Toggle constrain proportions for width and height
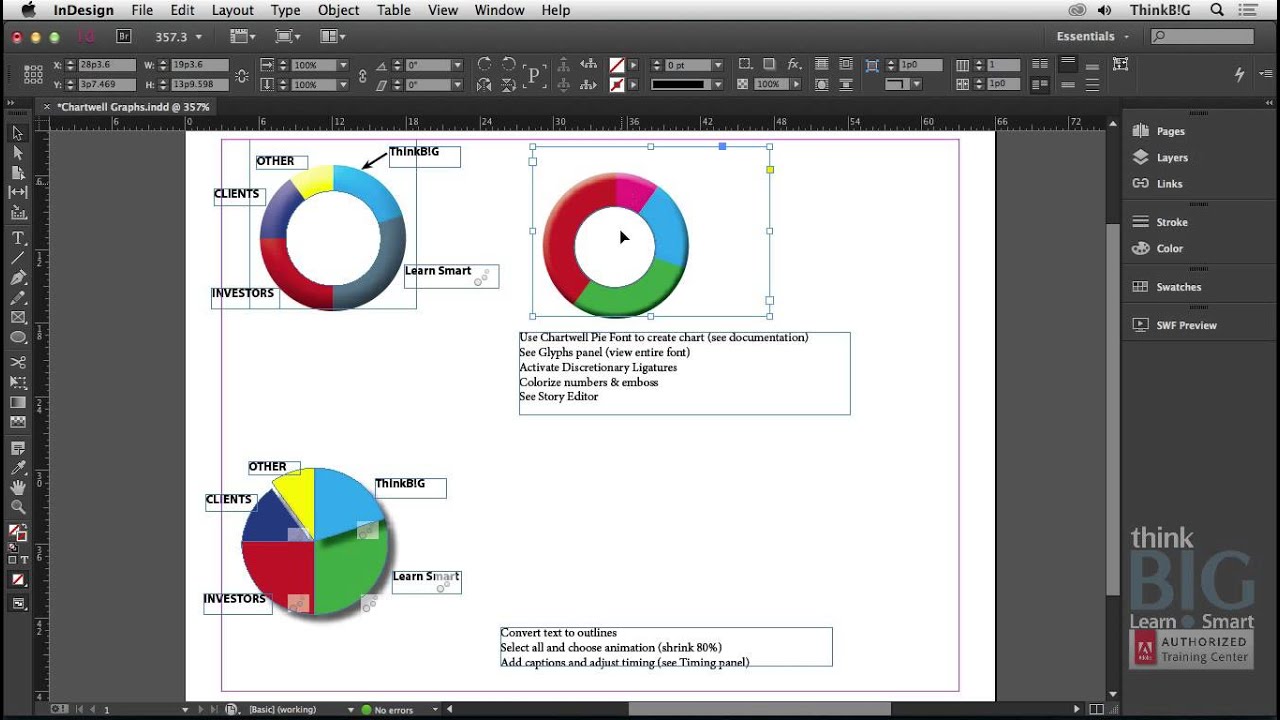 (241, 75)
